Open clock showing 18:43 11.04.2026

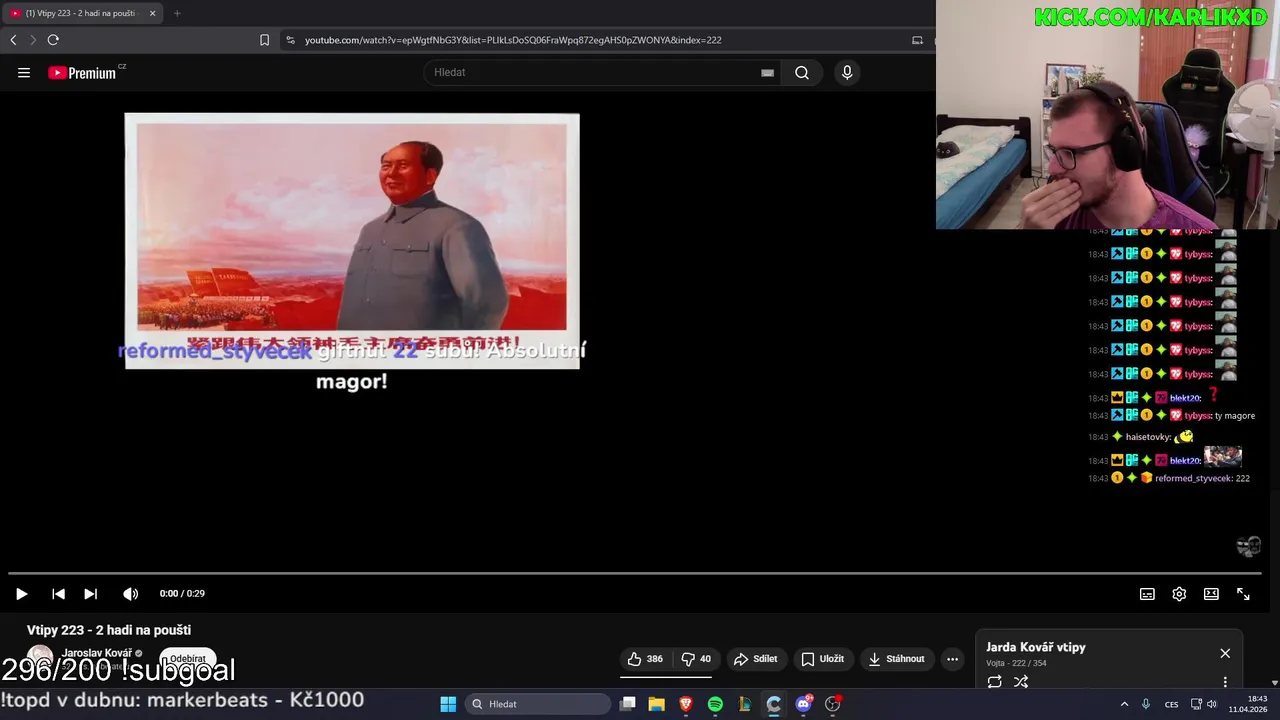[1248, 704]
